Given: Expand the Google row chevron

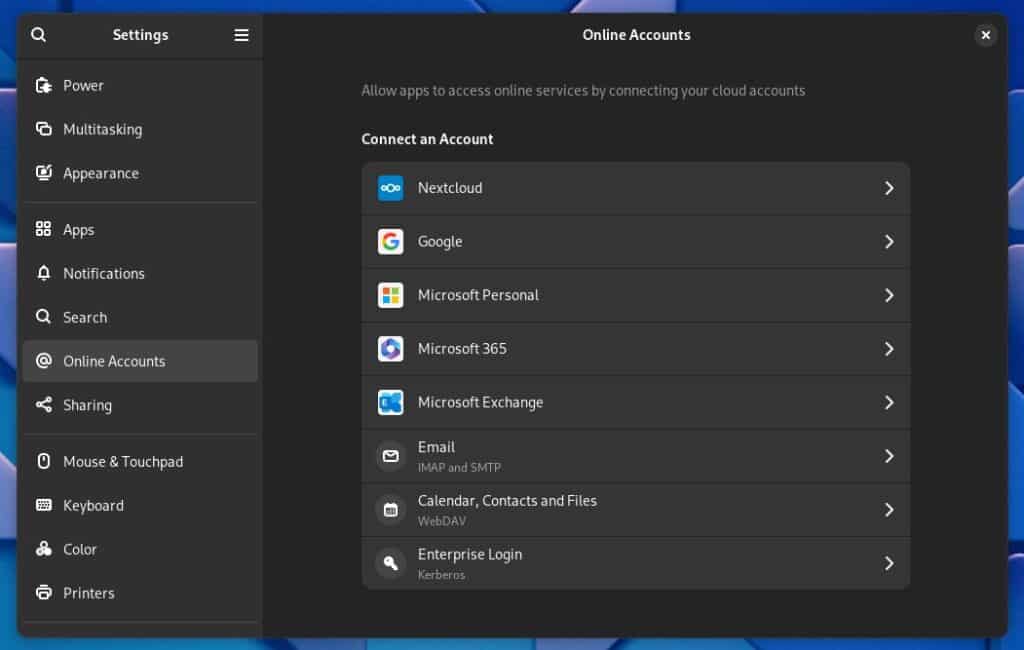Looking at the screenshot, I should [888, 242].
